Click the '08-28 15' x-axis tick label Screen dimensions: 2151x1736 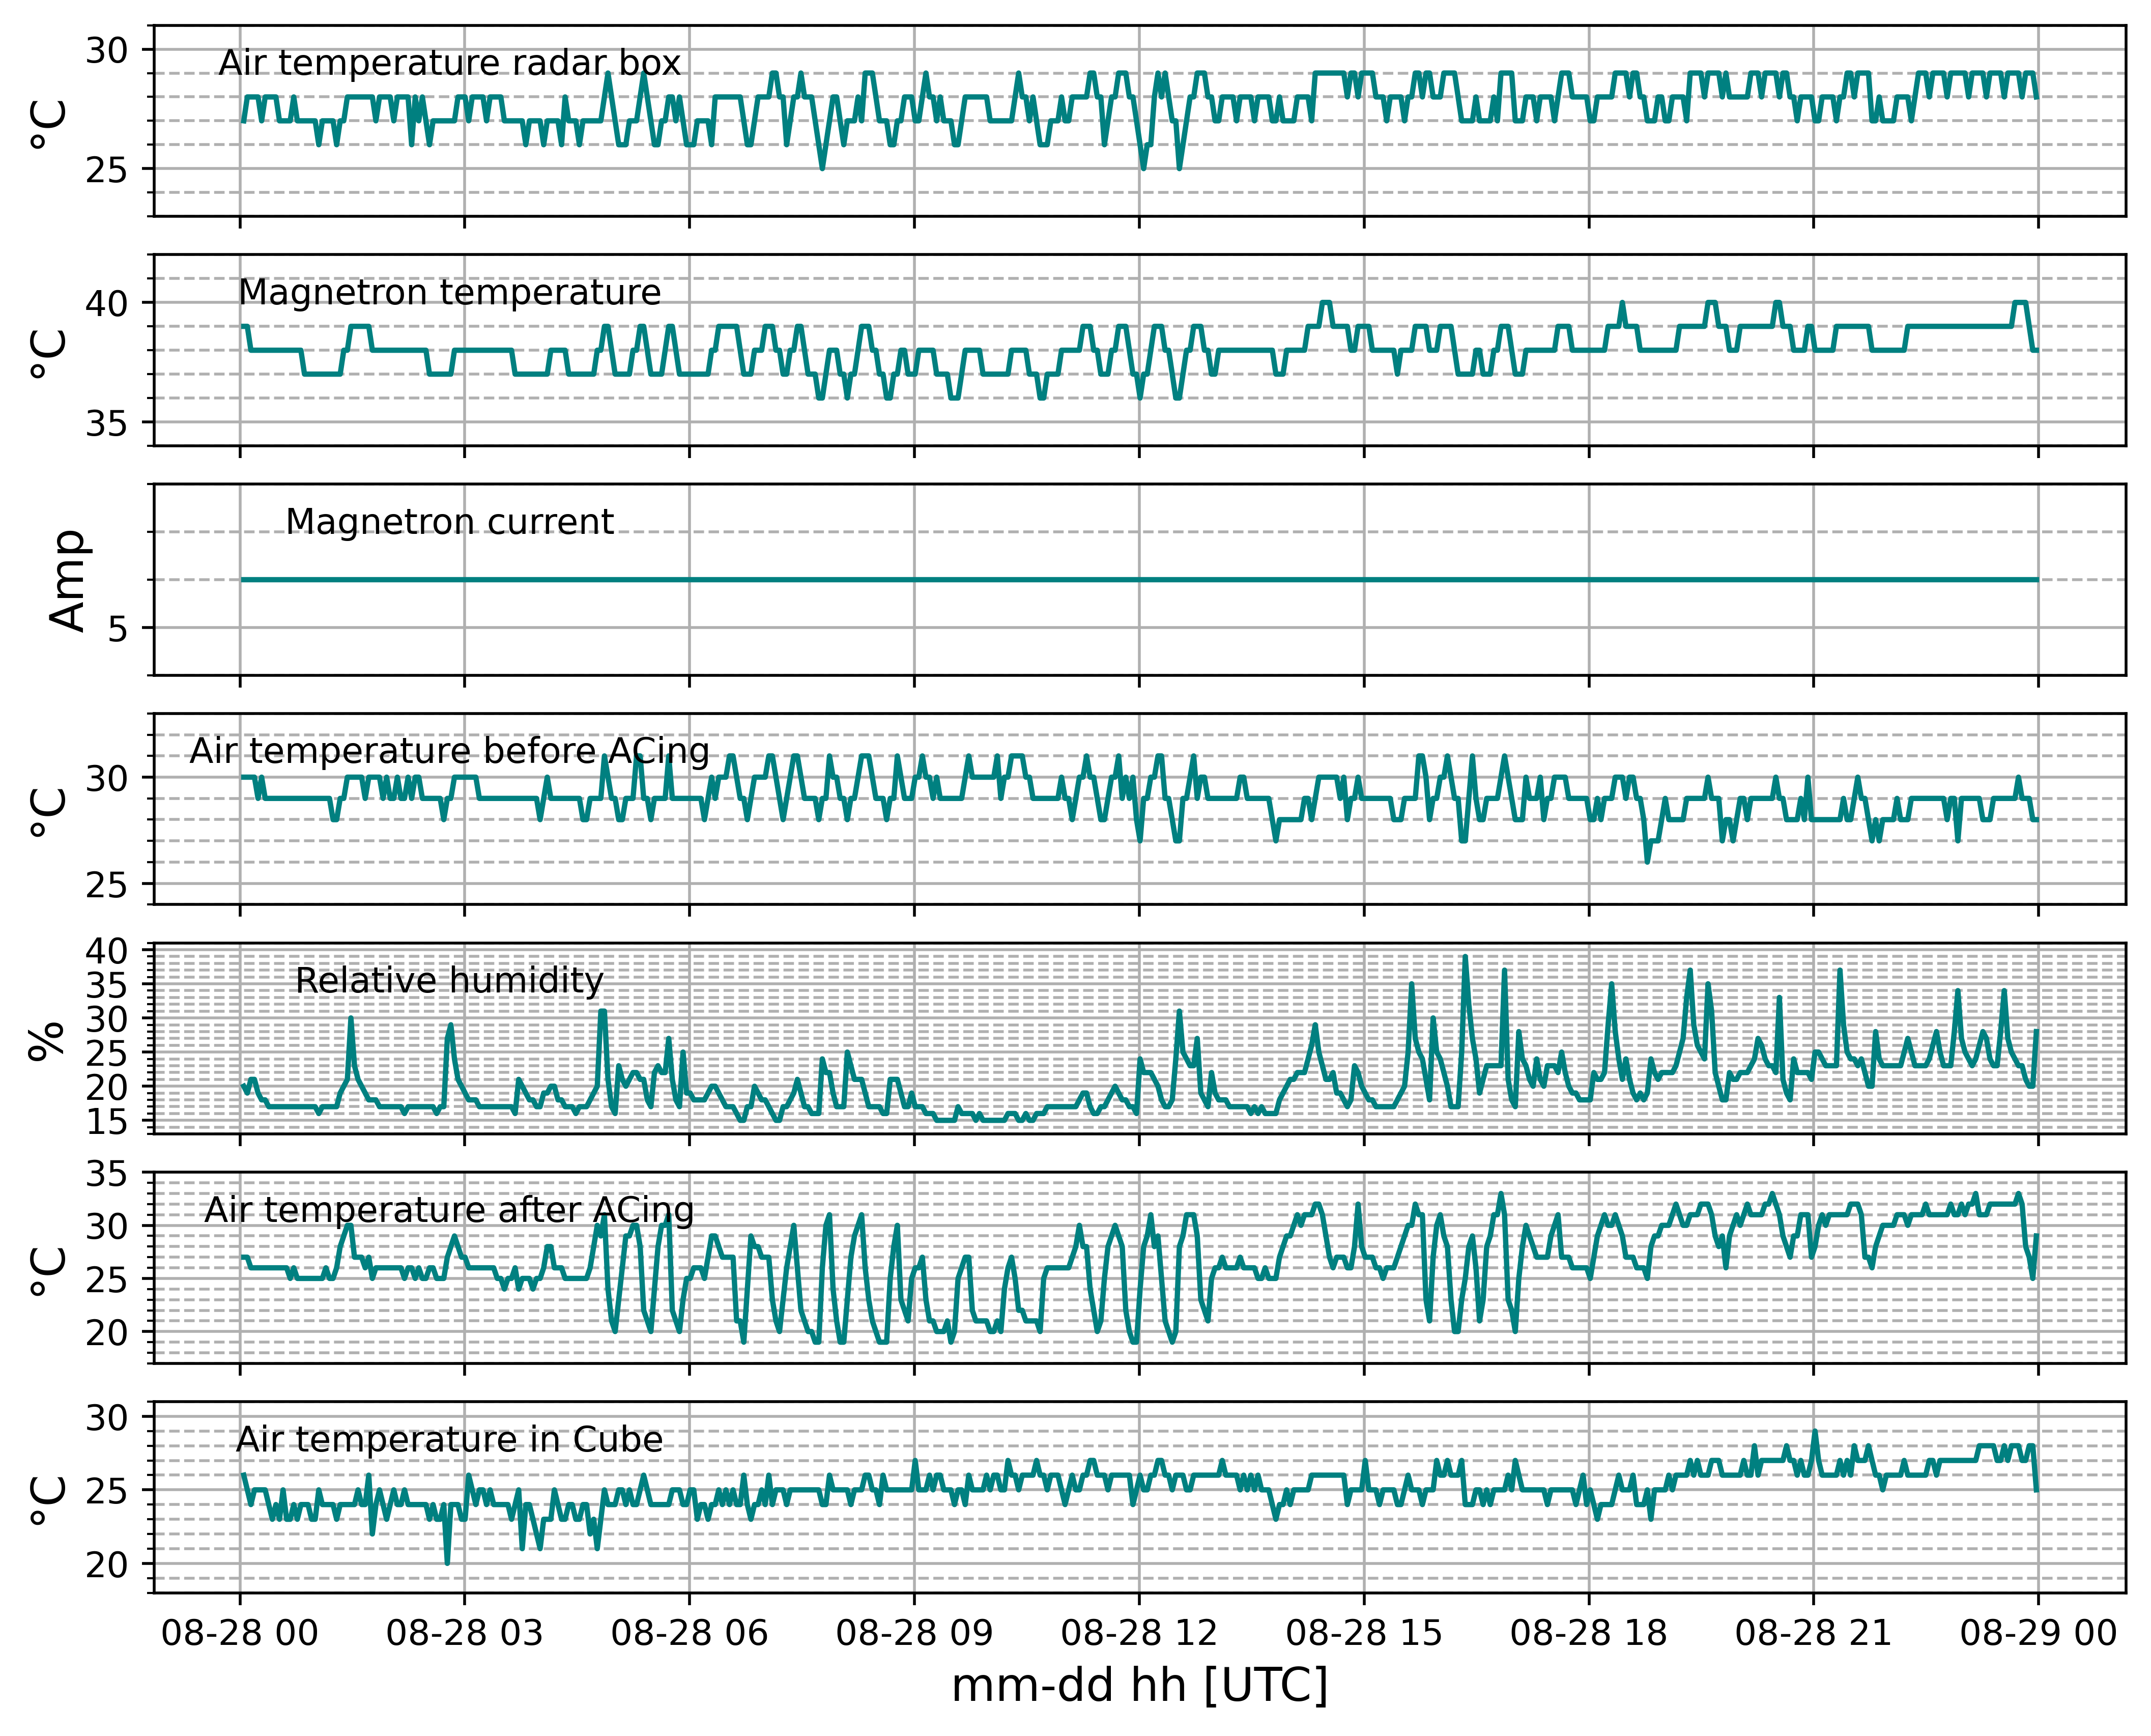point(1364,1633)
